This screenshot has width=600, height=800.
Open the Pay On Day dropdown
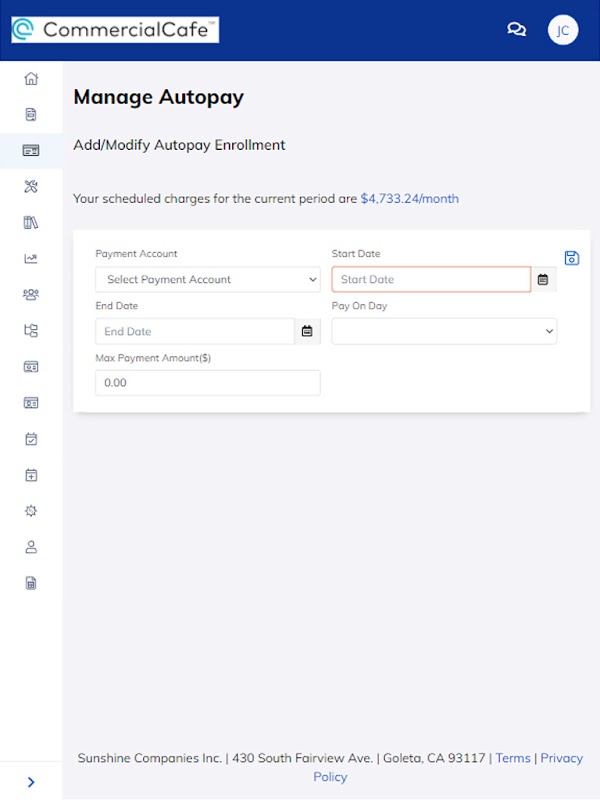(x=444, y=331)
